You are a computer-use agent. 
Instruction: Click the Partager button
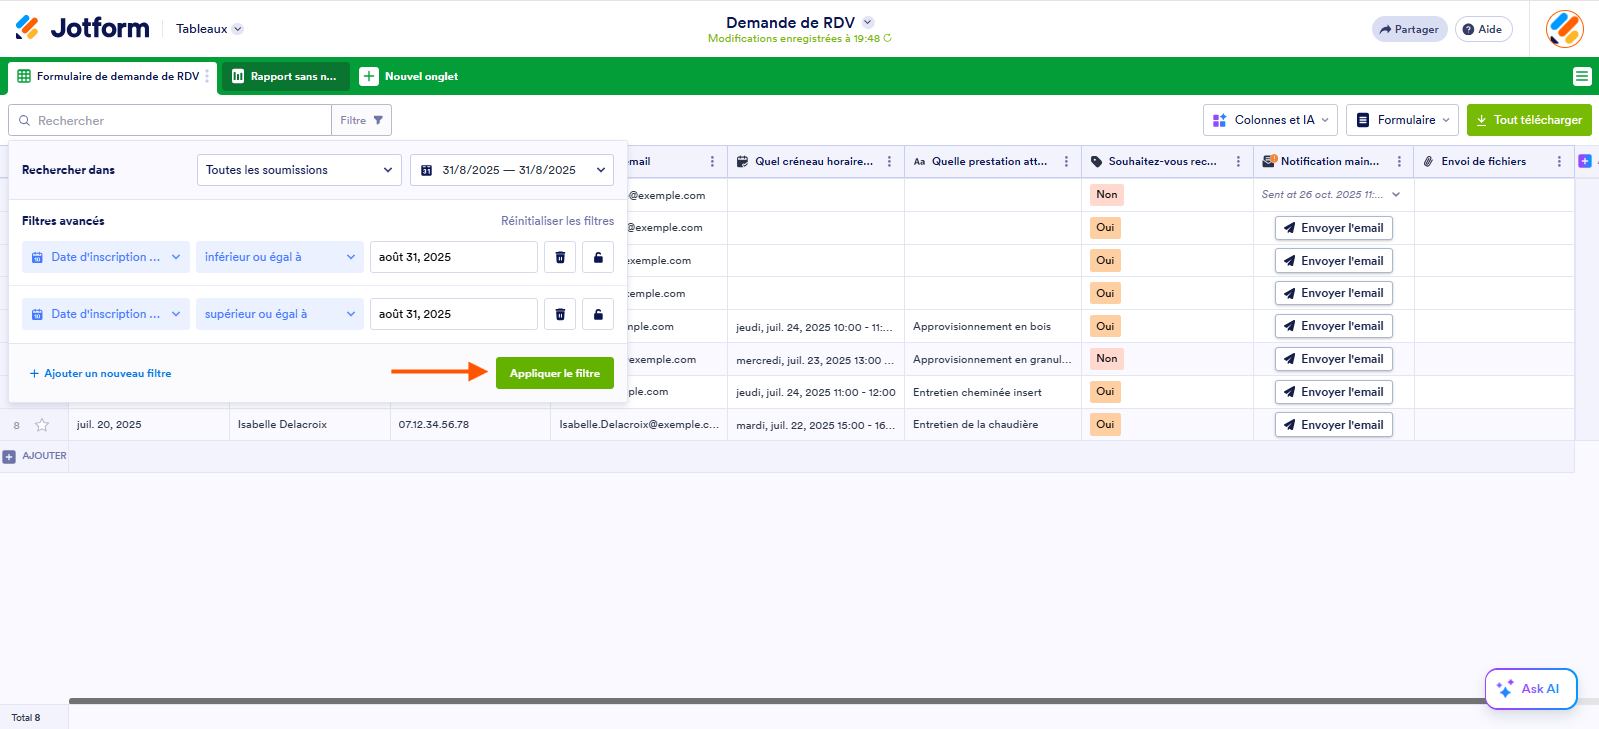(1409, 29)
